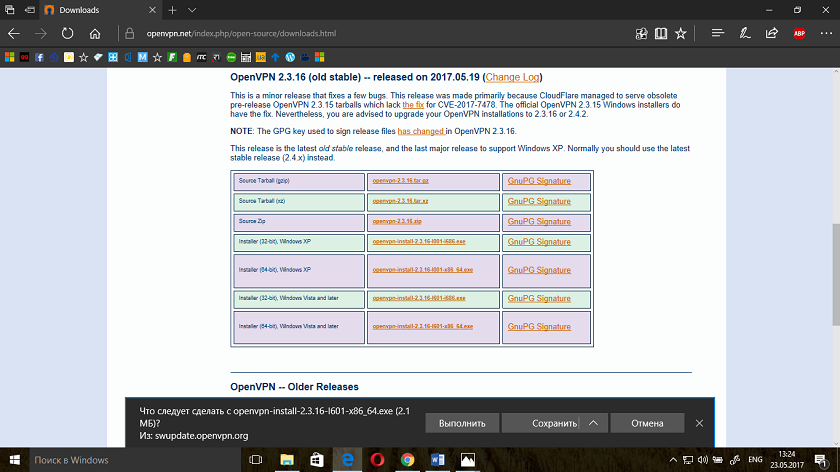This screenshot has width=840, height=472.
Task: Go back to the previous page
Action: coord(14,34)
